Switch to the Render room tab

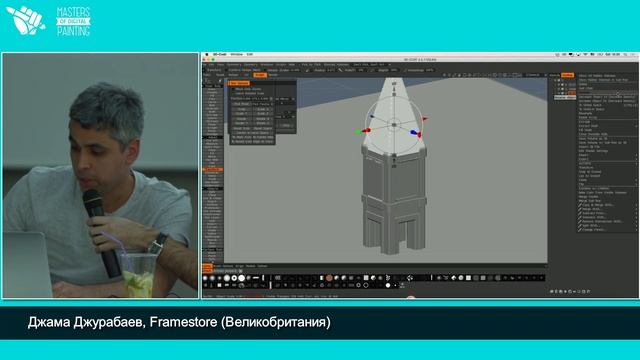coord(273,75)
